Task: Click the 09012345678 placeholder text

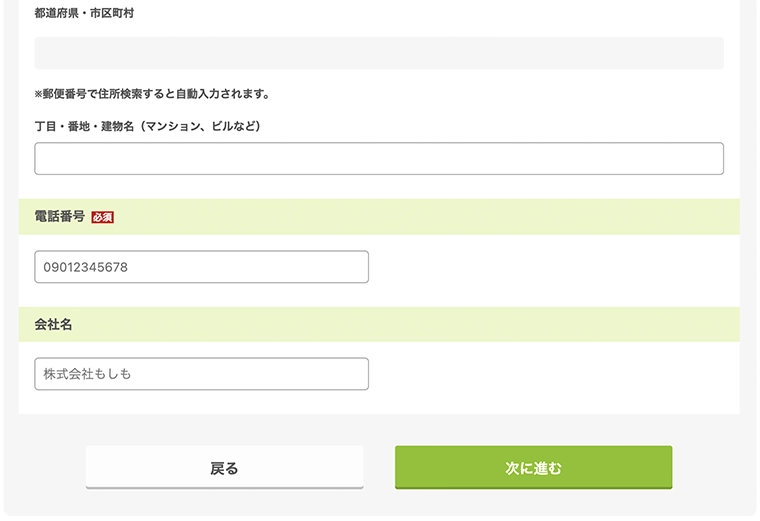Action: [86, 267]
